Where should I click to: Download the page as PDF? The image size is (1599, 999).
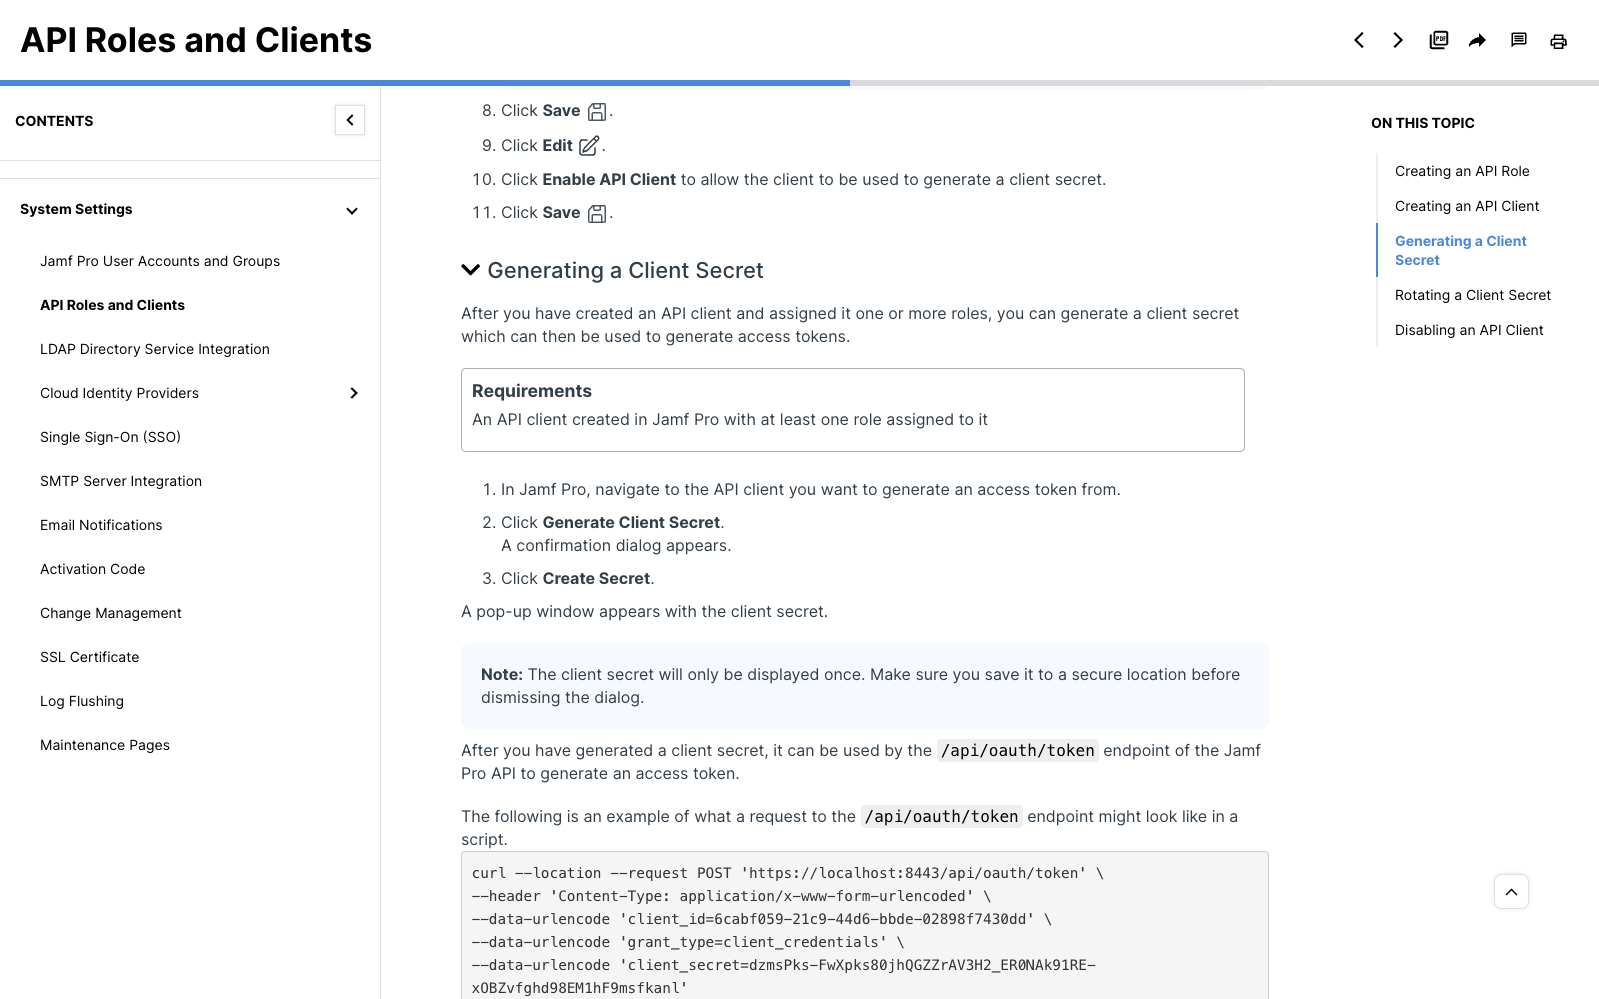click(x=1439, y=40)
